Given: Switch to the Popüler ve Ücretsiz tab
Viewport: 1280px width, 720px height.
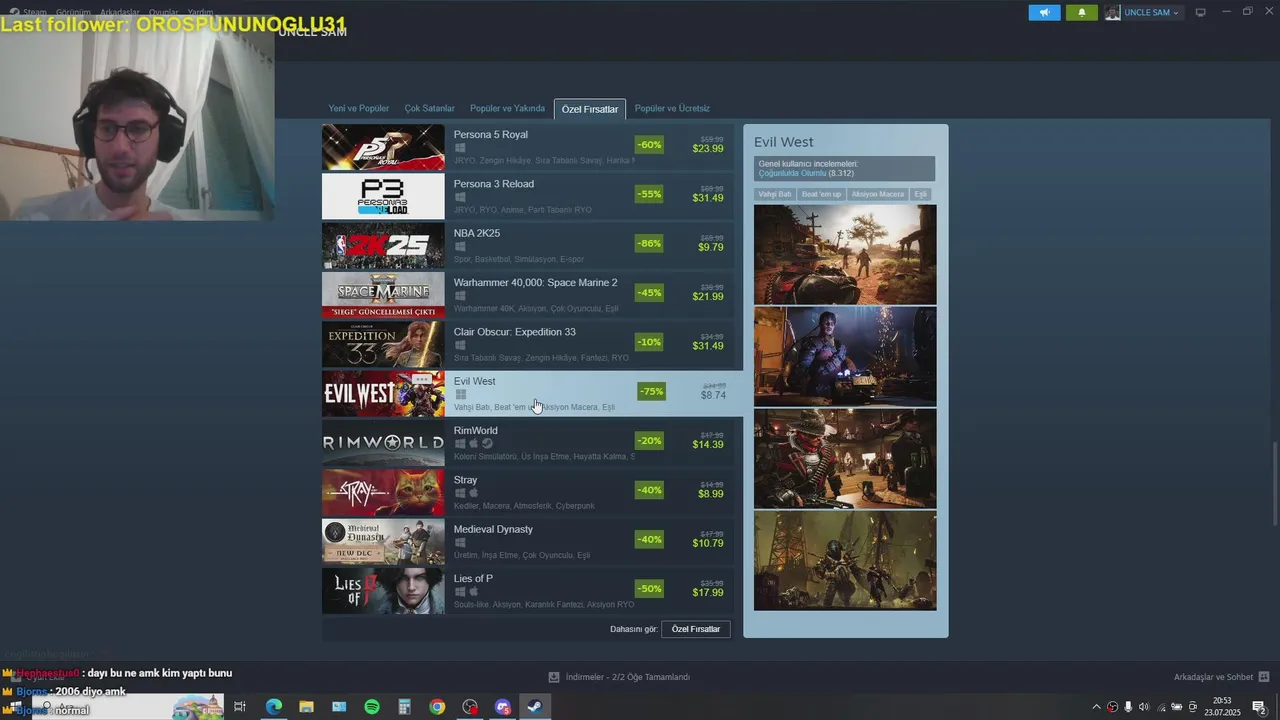Looking at the screenshot, I should (x=672, y=108).
